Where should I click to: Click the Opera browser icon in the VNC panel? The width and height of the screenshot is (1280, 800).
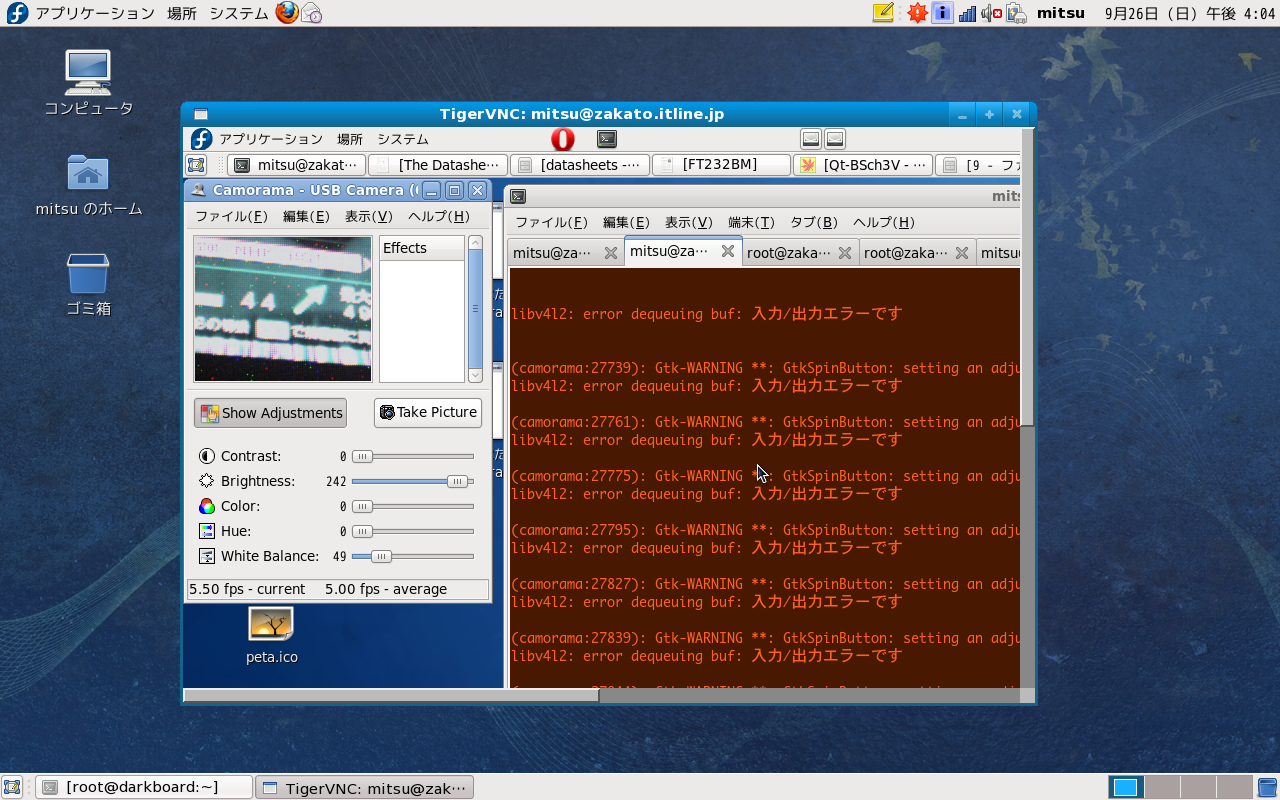point(562,139)
